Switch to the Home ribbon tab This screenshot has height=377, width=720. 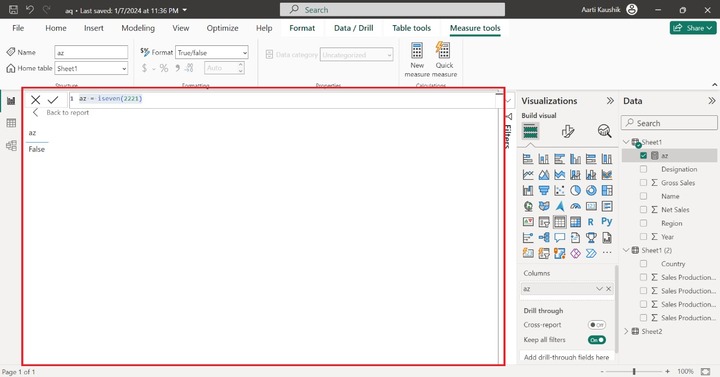[56, 28]
